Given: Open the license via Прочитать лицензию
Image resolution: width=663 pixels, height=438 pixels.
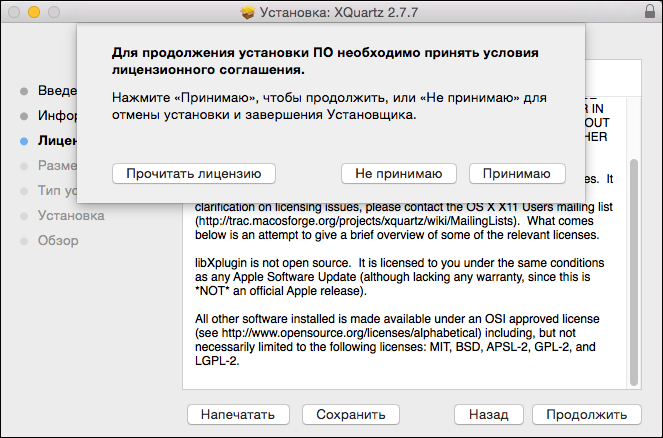Looking at the screenshot, I should point(194,173).
